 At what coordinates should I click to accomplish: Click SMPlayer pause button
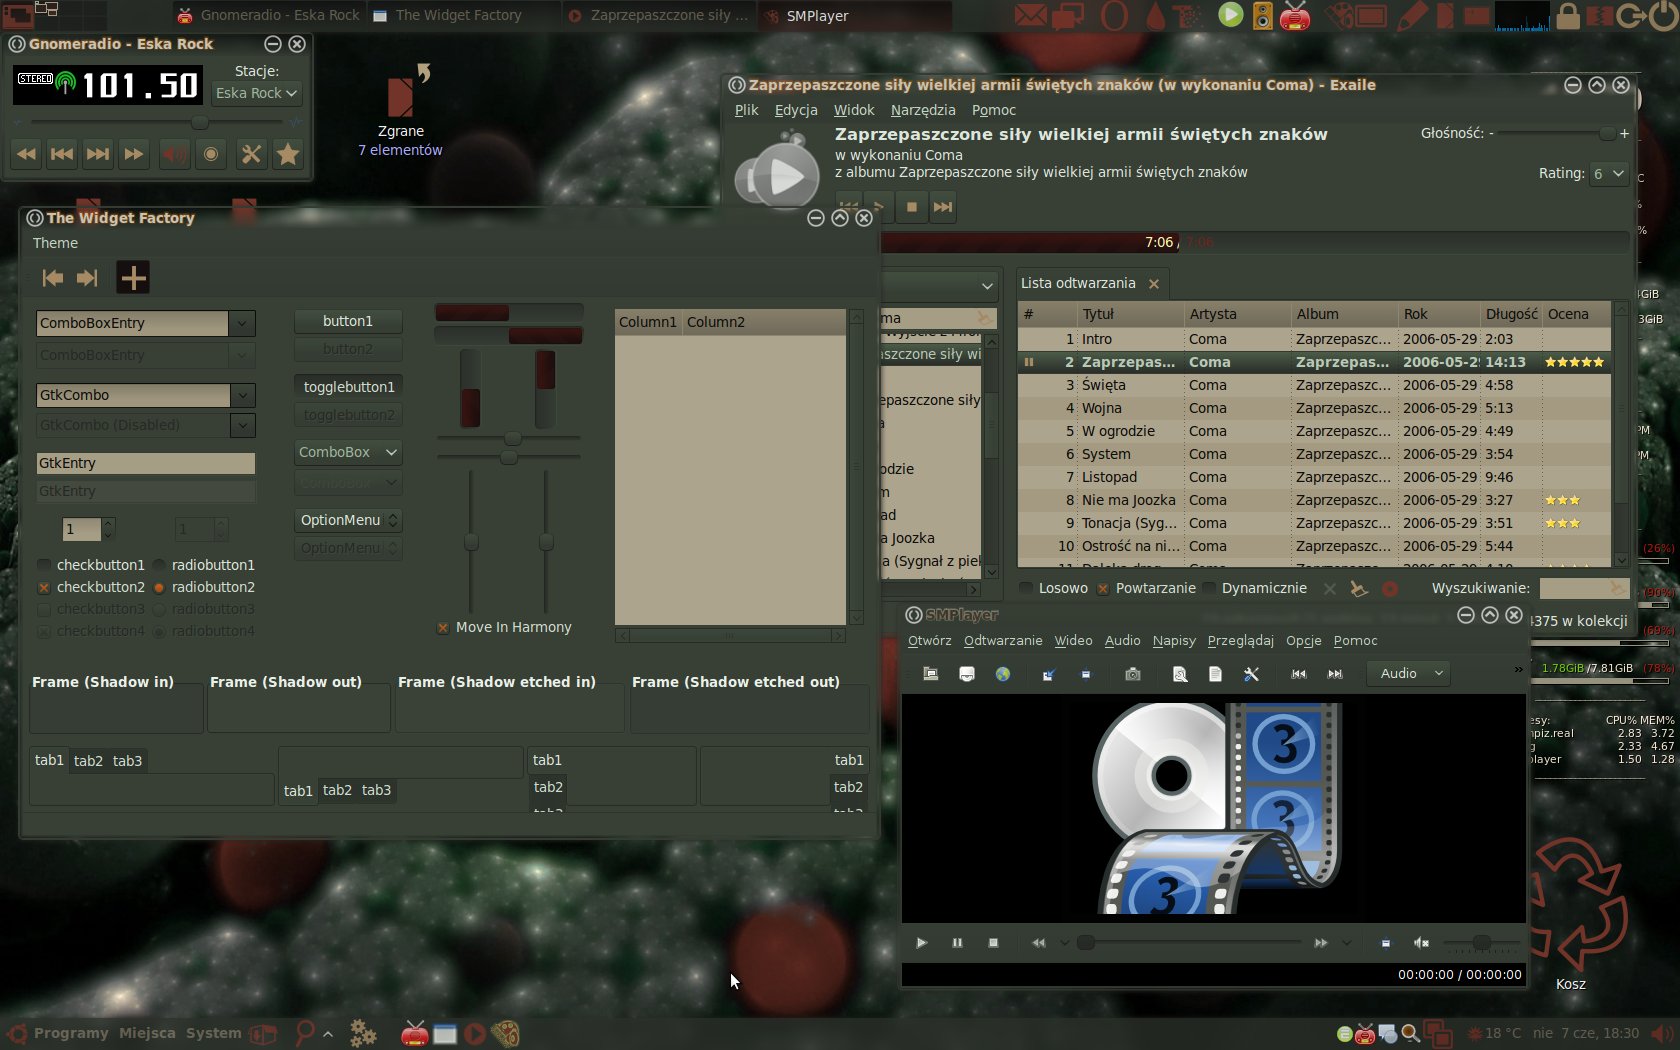[957, 942]
